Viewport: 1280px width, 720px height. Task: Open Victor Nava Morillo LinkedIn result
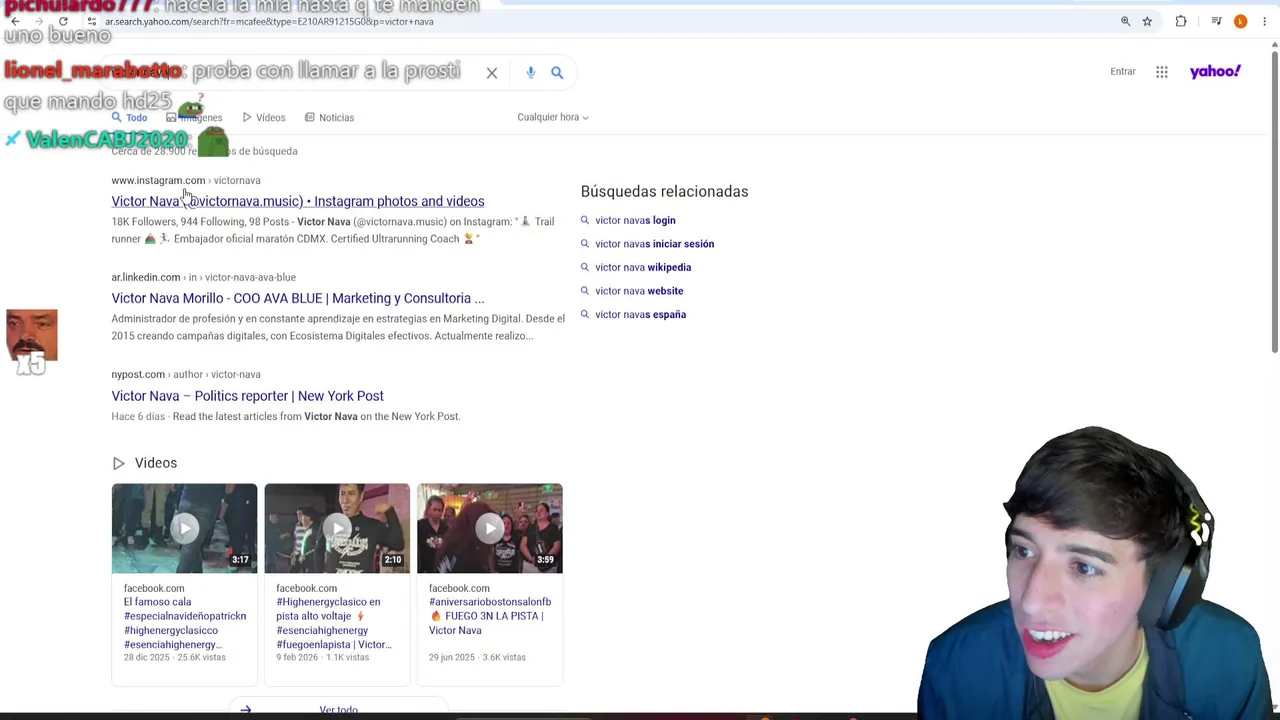(298, 298)
